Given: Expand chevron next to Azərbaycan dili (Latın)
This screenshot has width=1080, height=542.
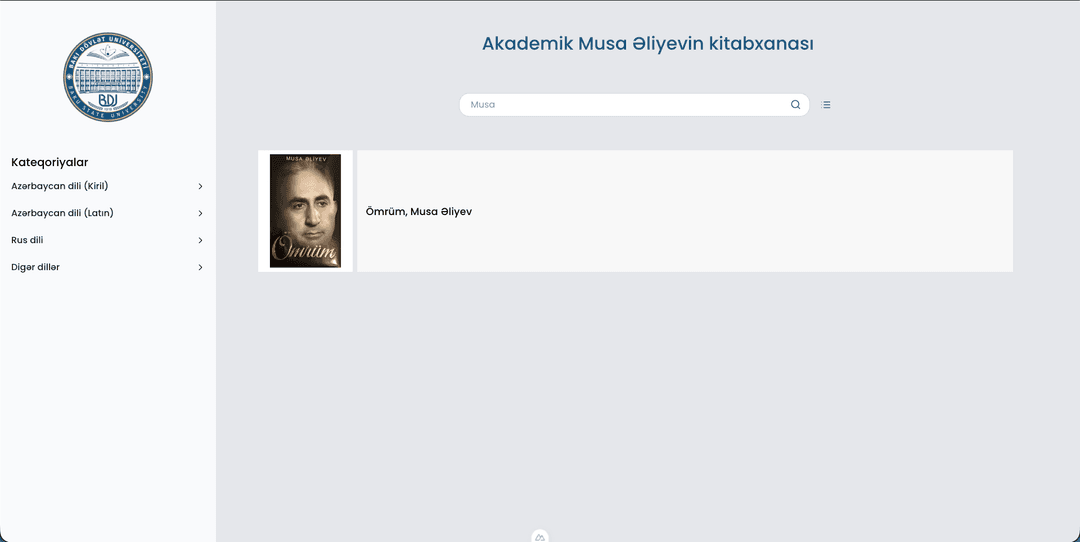Looking at the screenshot, I should click(200, 213).
